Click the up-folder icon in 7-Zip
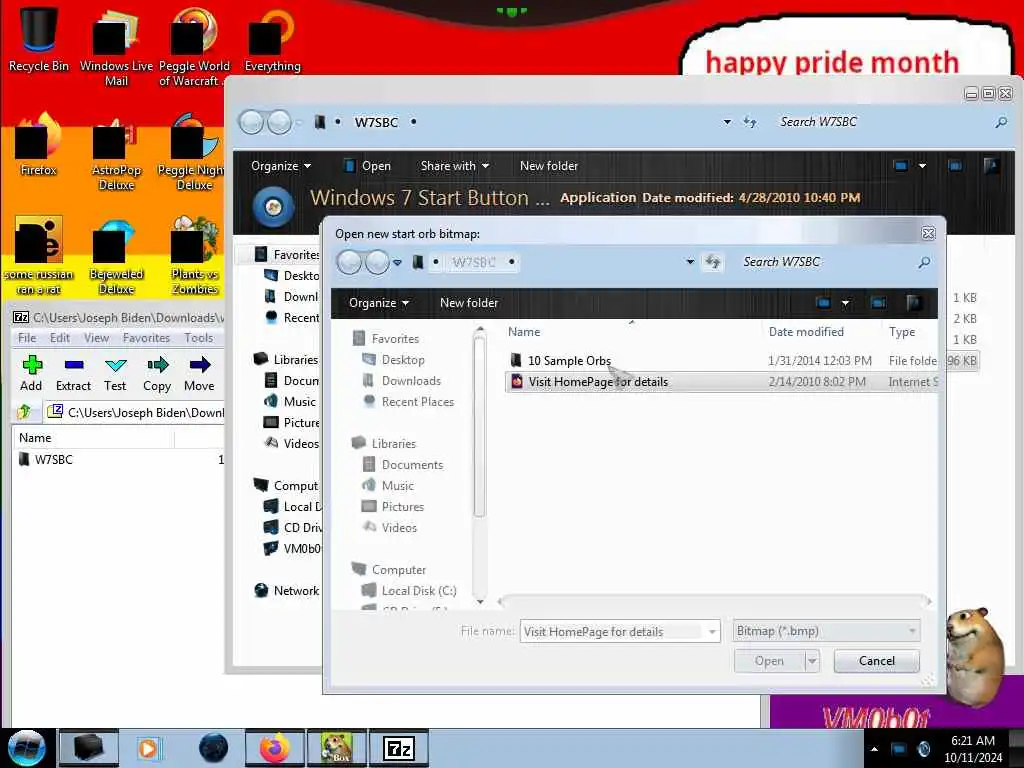The width and height of the screenshot is (1024, 768). 24,412
